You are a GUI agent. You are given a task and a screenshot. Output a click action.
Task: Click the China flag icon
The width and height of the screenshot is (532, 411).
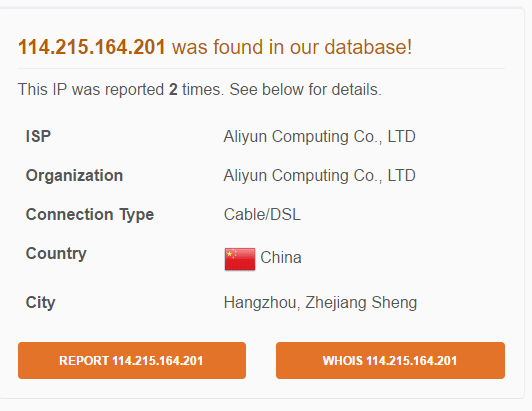(x=240, y=259)
